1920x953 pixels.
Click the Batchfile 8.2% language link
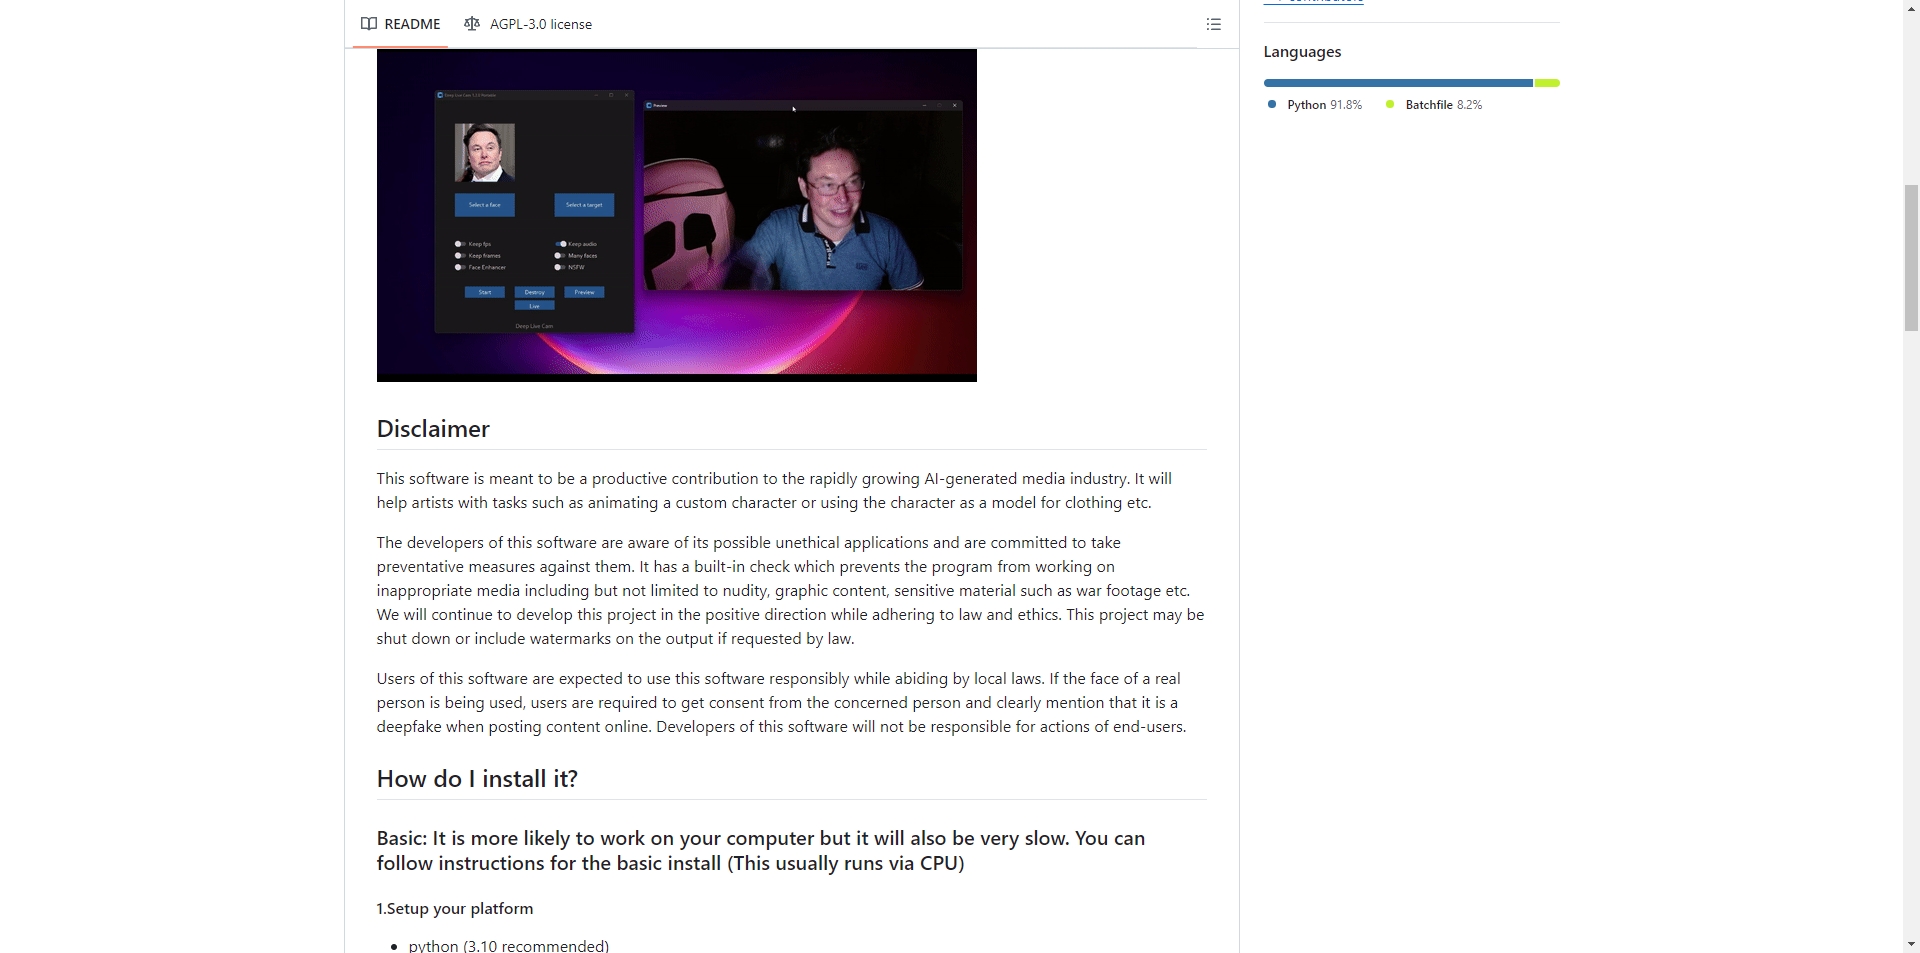[x=1433, y=105]
